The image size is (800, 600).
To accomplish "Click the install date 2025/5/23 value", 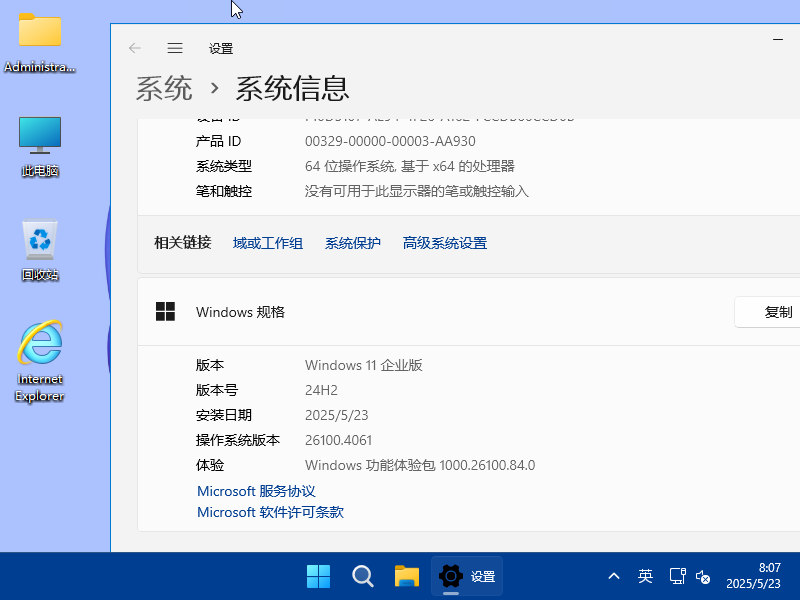I will click(337, 415).
